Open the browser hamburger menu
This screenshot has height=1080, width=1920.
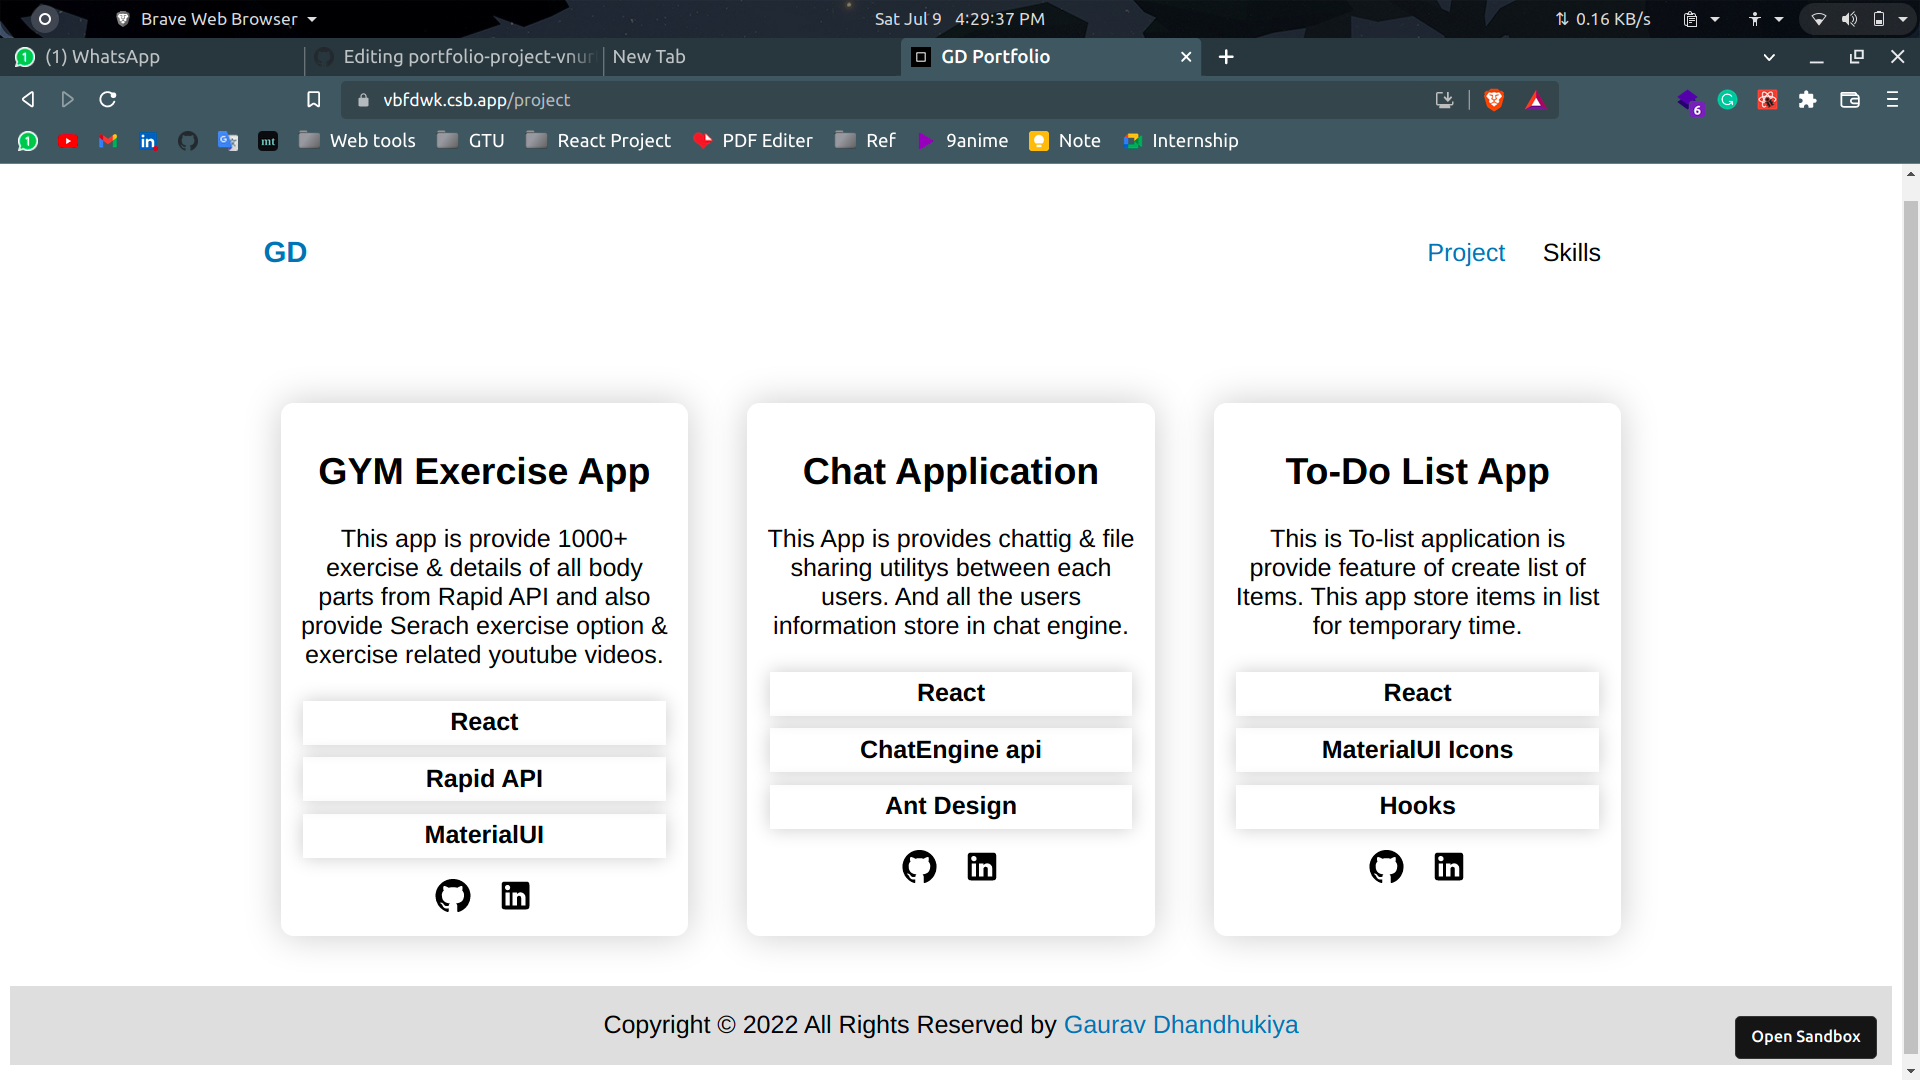pyautogui.click(x=1893, y=100)
